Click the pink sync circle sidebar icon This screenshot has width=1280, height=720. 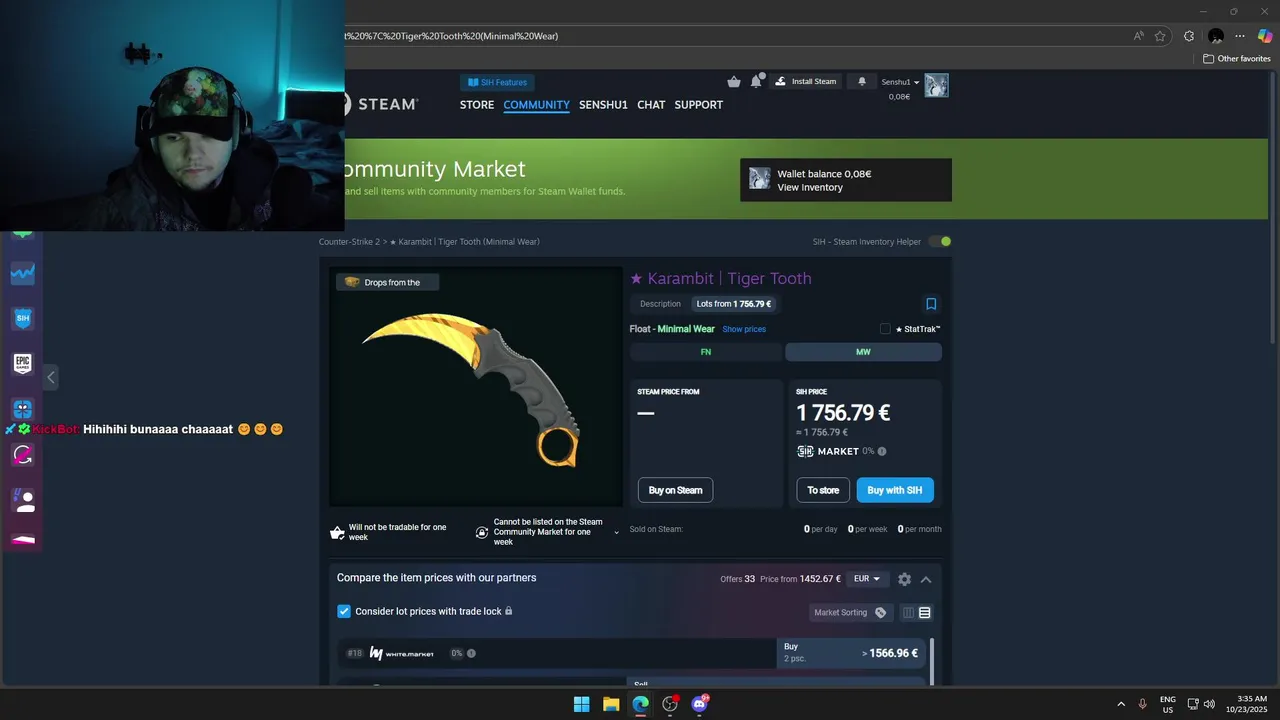22,455
